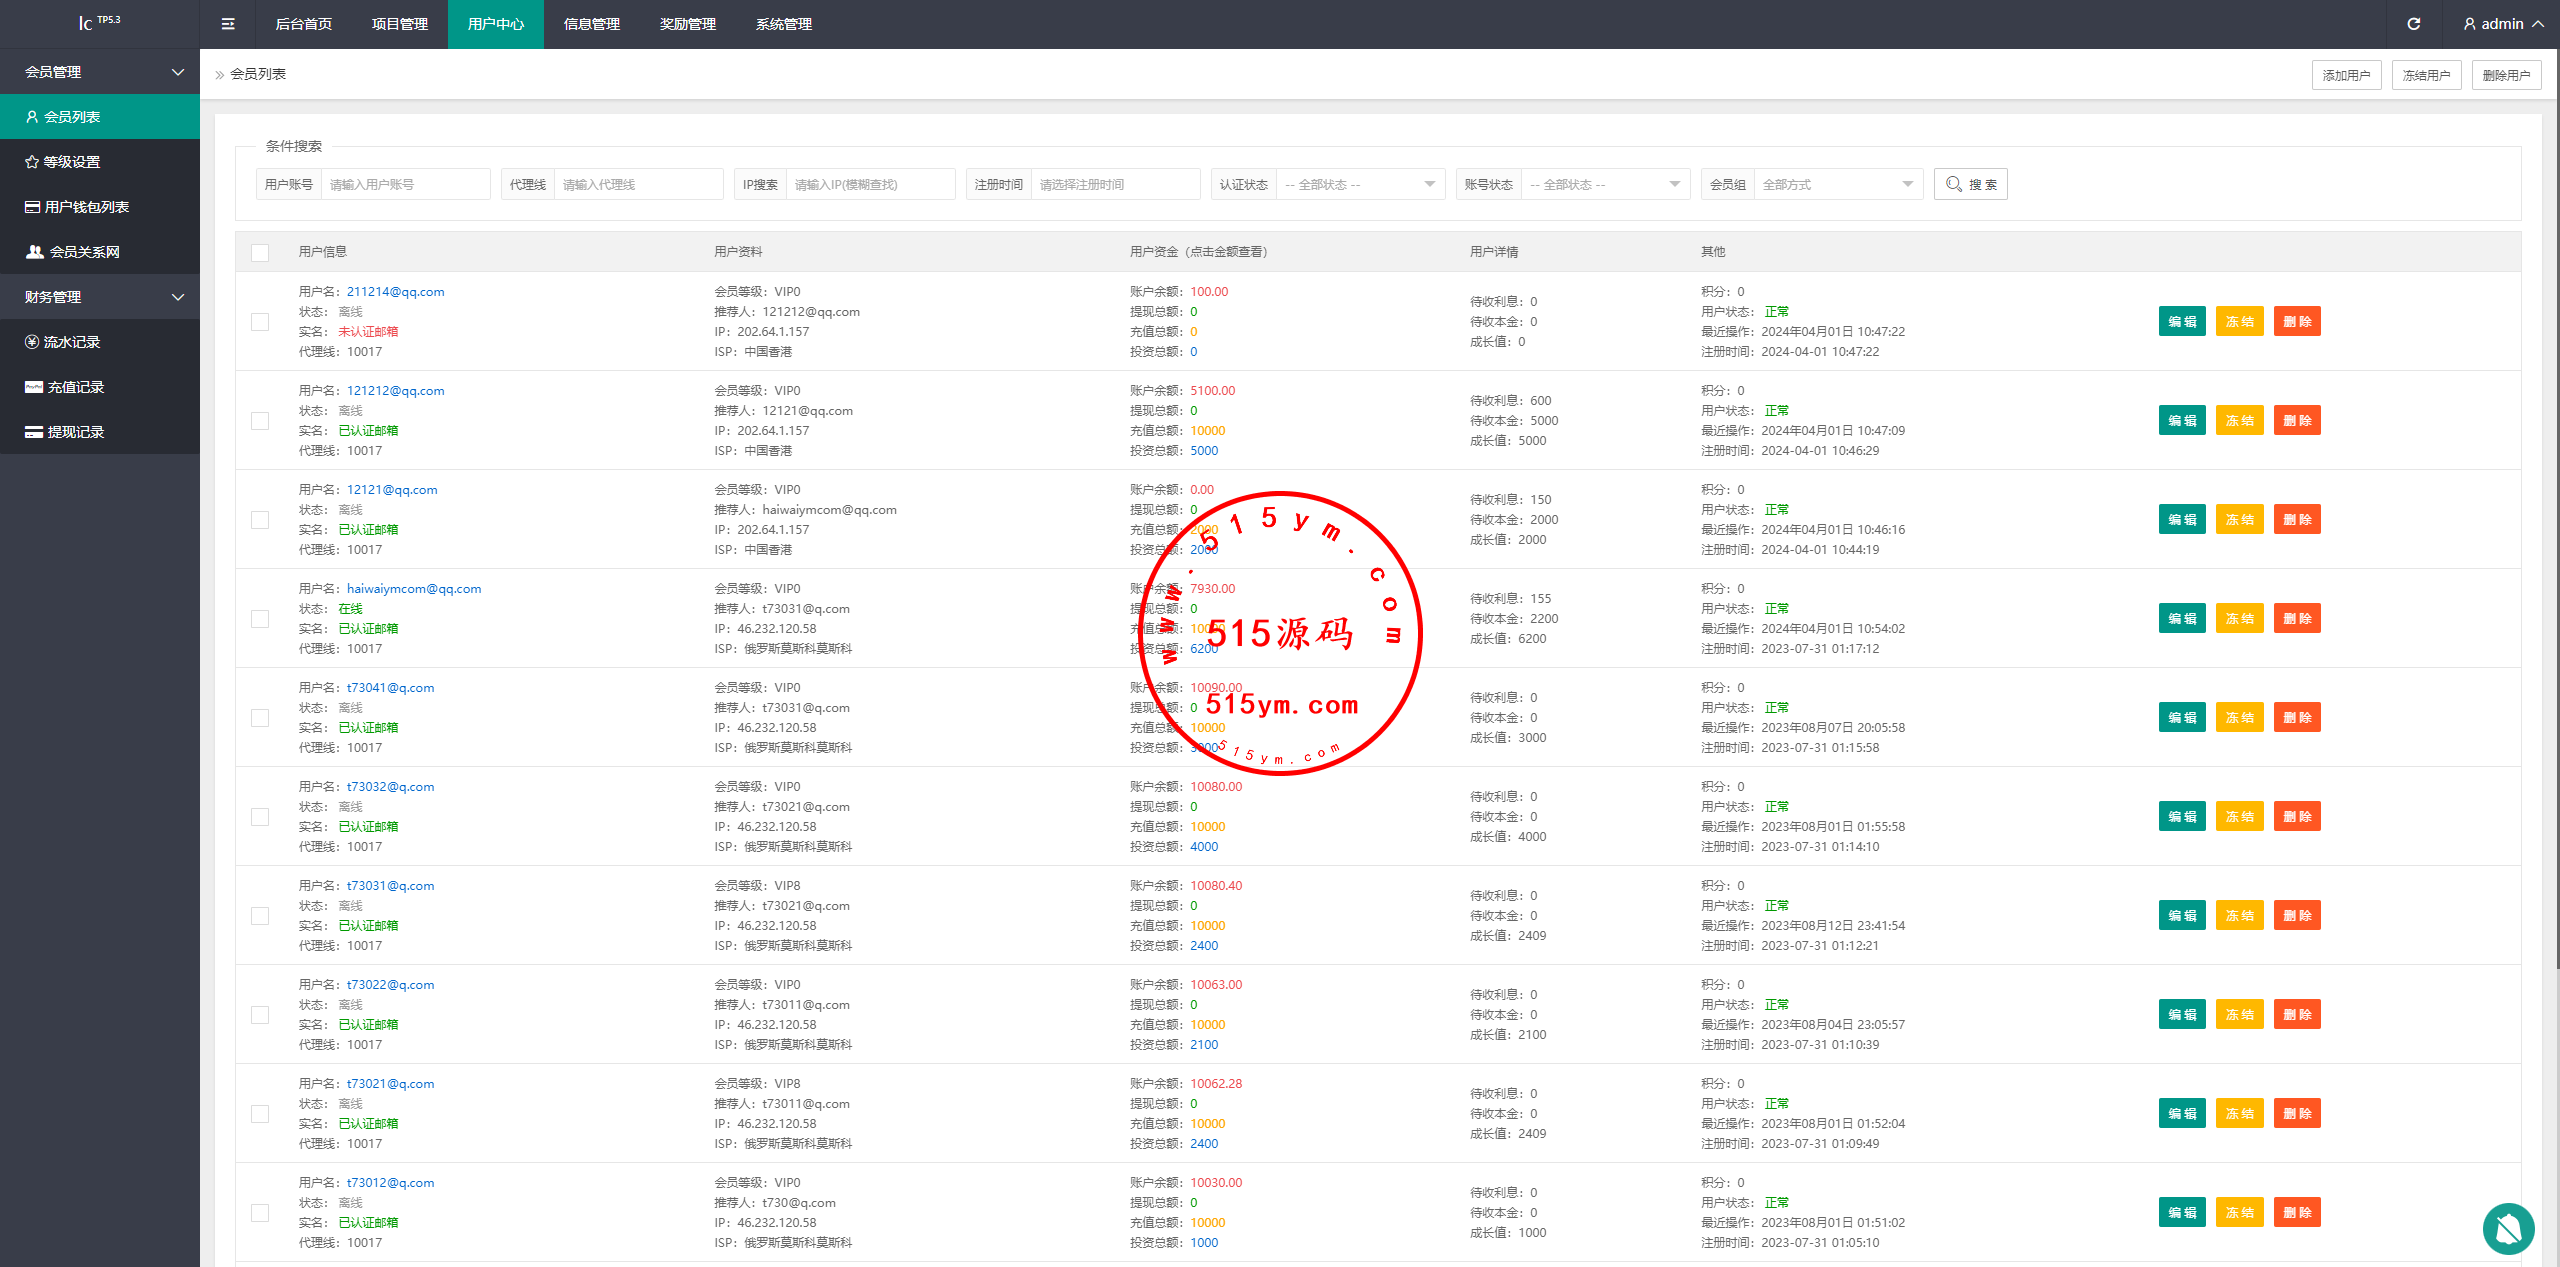Open 用户钱包列表 in sidebar
The height and width of the screenshot is (1267, 2560).
(86, 207)
